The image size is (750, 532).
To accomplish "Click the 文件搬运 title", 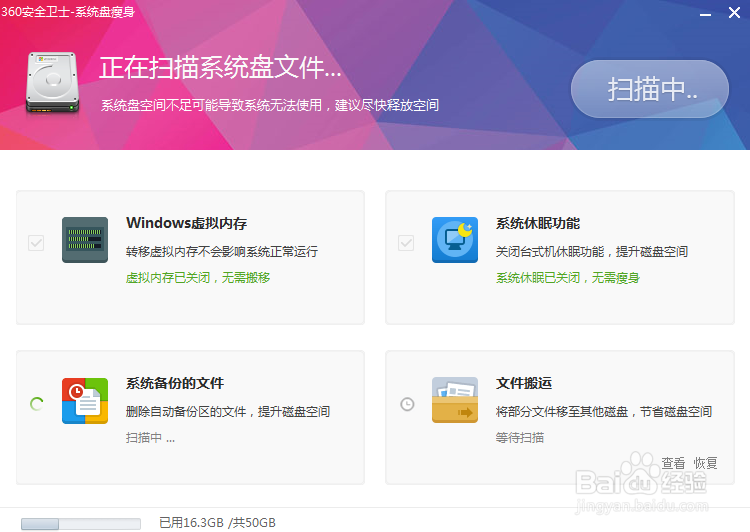I will coord(524,383).
